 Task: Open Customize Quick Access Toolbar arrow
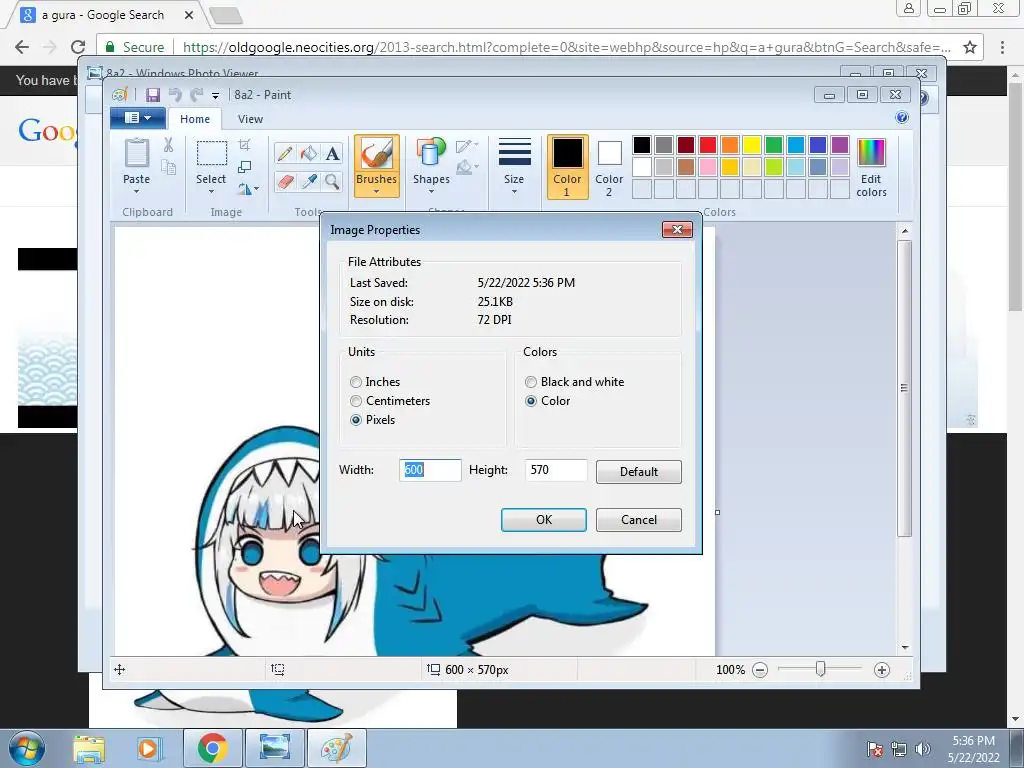point(215,96)
